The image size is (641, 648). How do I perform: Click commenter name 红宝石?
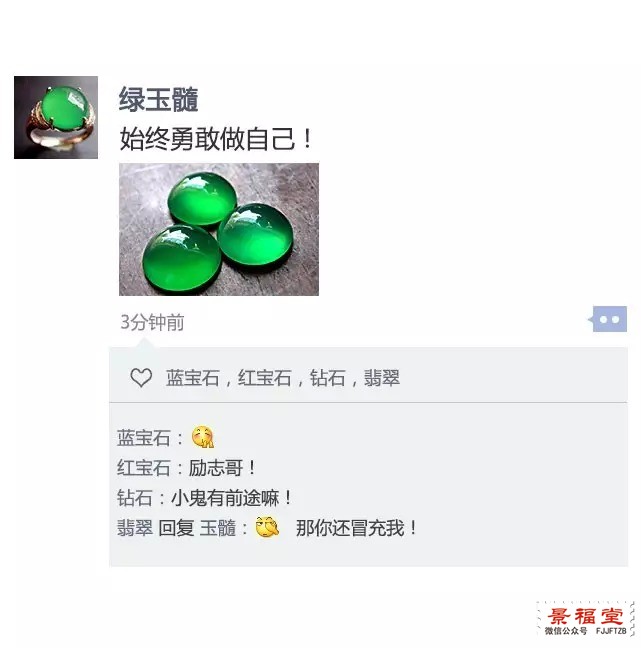pos(144,468)
